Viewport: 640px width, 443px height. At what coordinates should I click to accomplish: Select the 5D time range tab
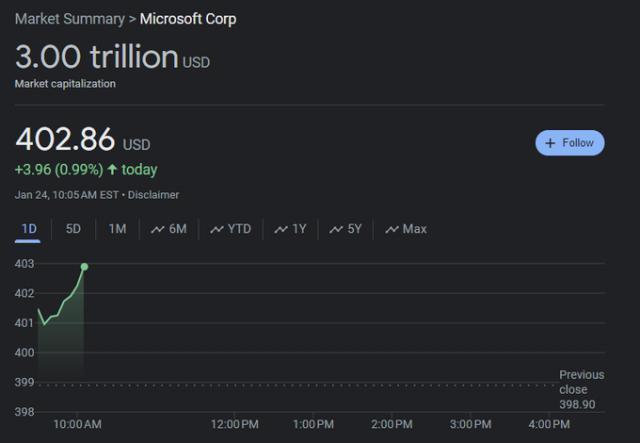tap(73, 229)
